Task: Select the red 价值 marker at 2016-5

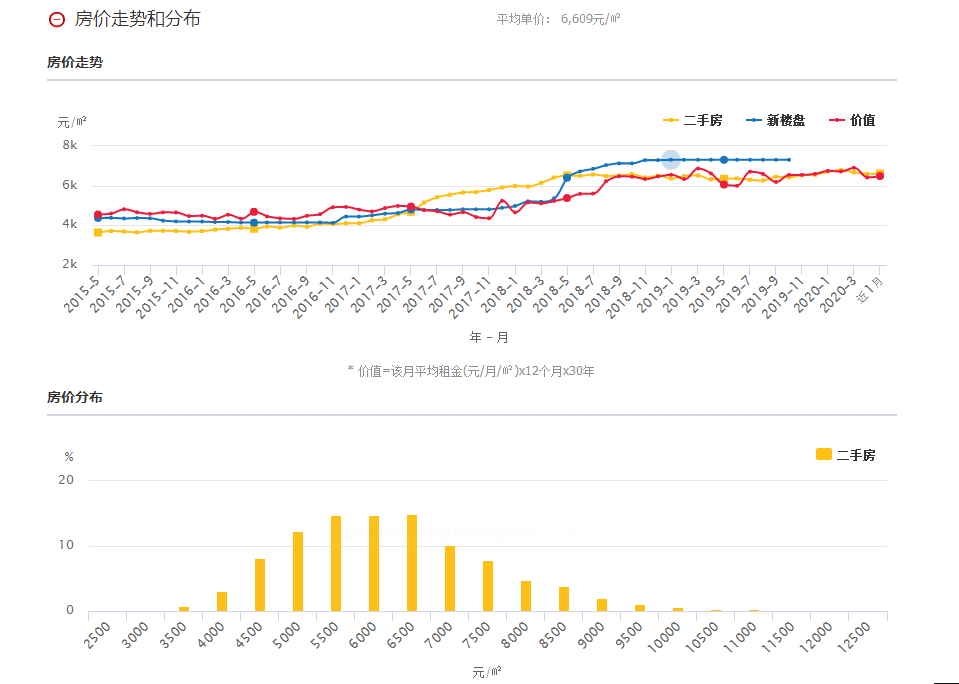Action: point(254,212)
